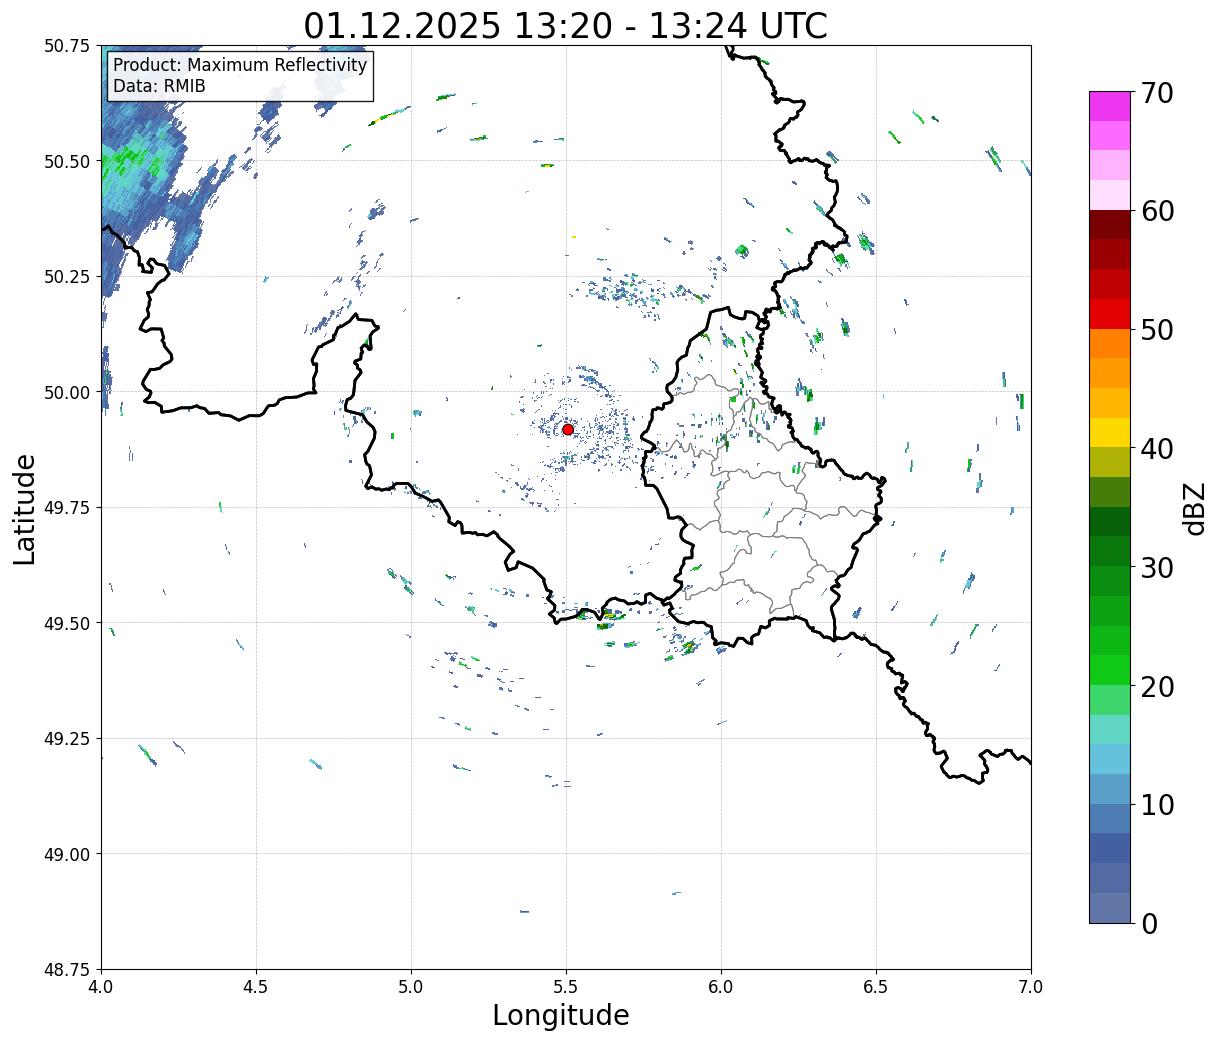
Task: Click the light cyan colorbar segment near 15 dBZ
Action: pos(1109,729)
